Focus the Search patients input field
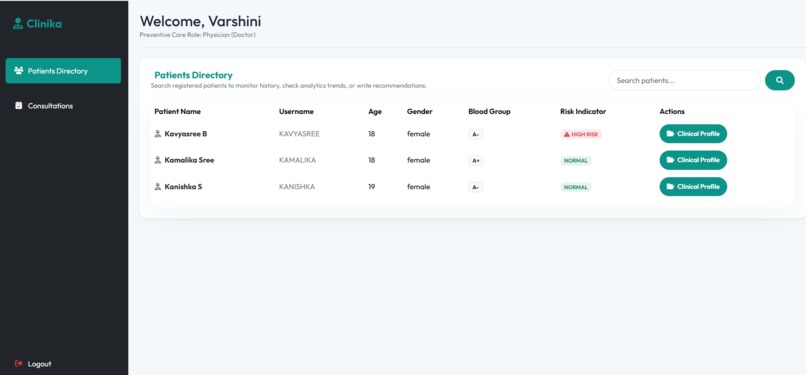 [685, 81]
